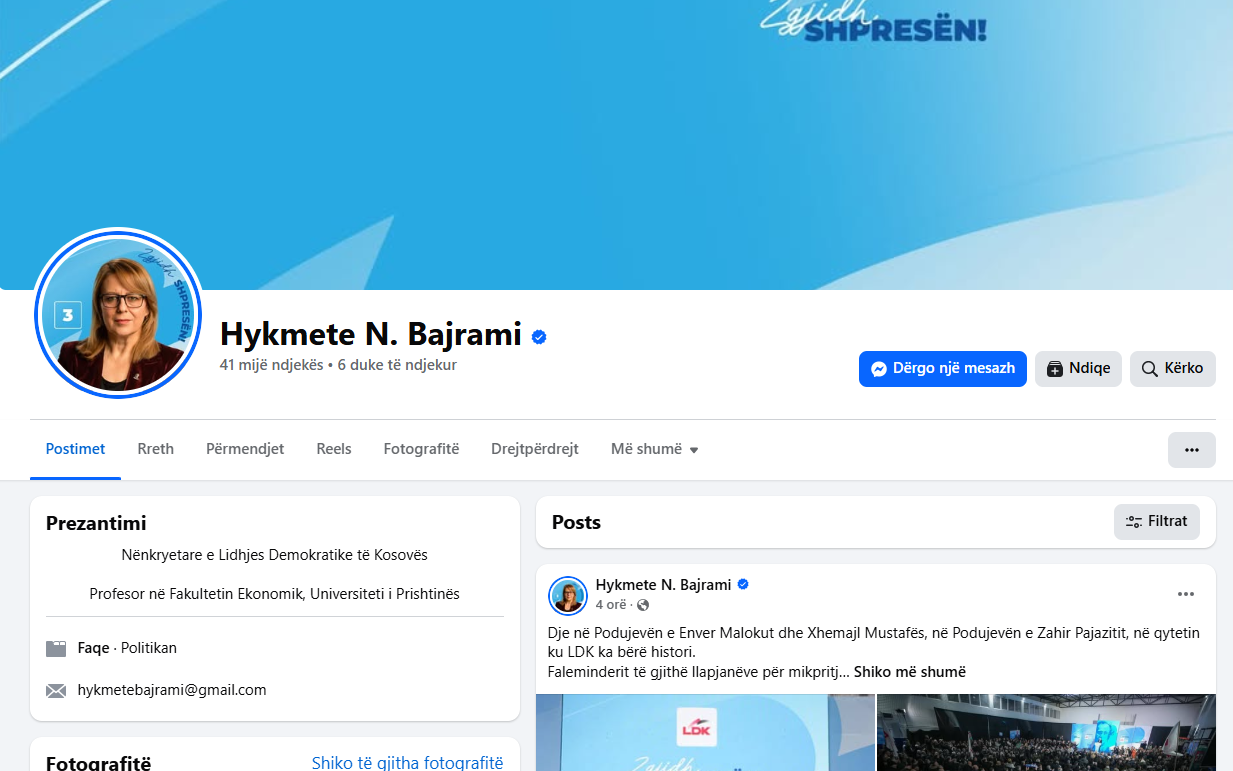
Task: Click the page flag icon next to Faqe
Action: click(56, 649)
